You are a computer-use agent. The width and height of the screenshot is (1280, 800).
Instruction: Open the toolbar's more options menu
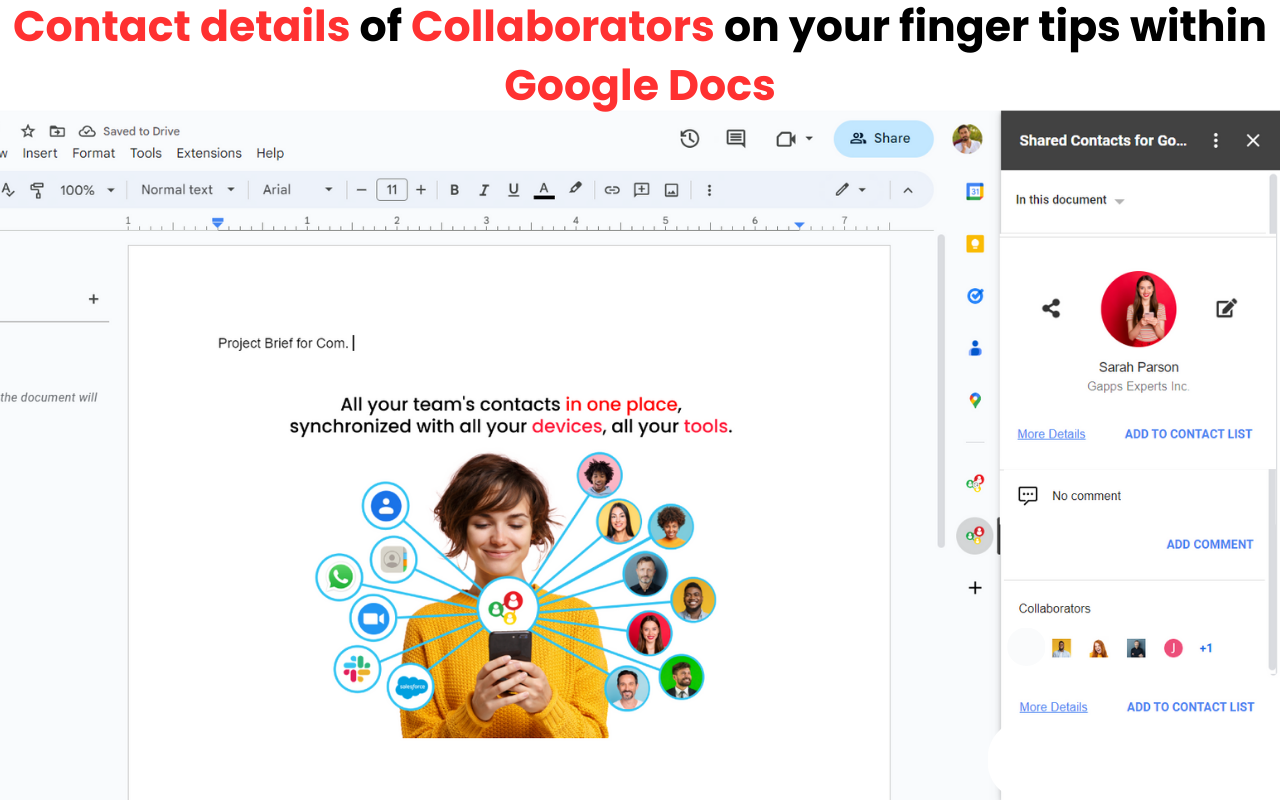pos(709,190)
